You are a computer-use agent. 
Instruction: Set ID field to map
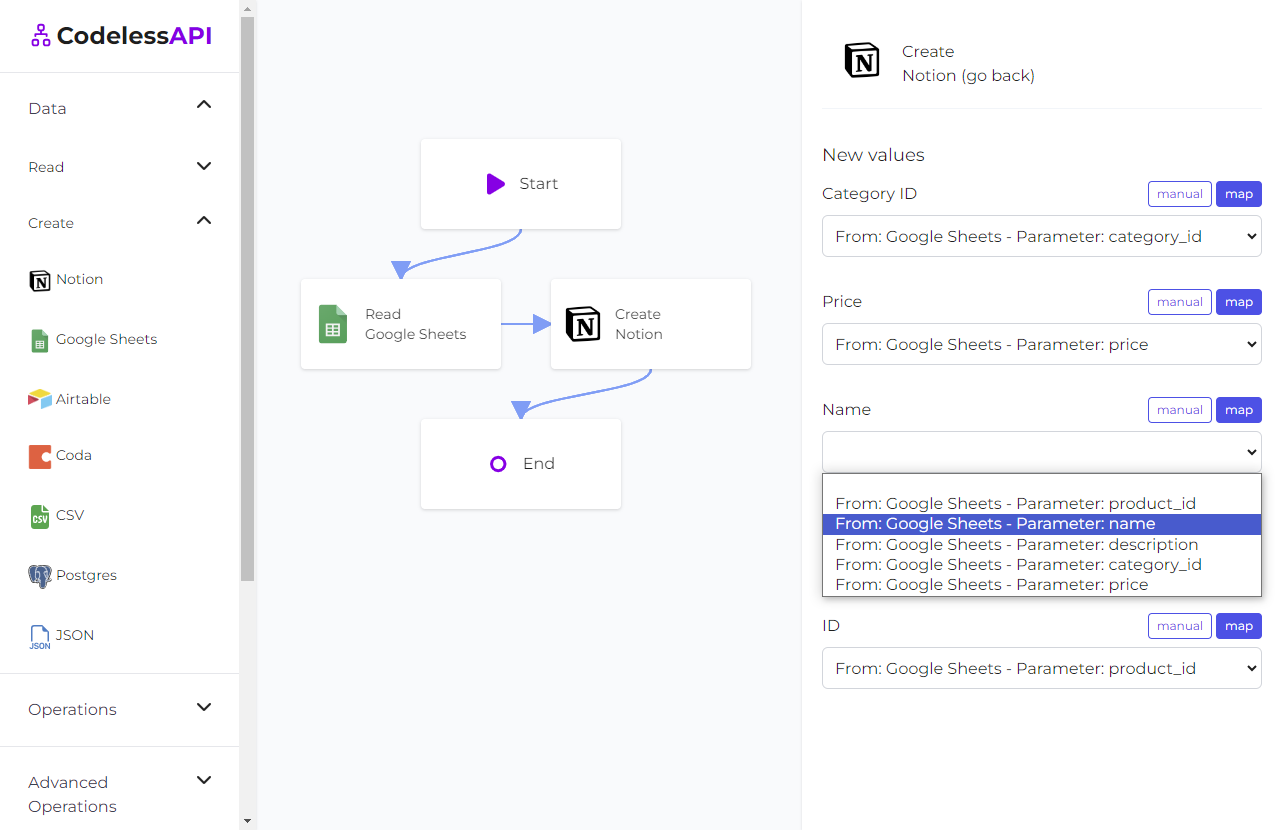click(1239, 626)
